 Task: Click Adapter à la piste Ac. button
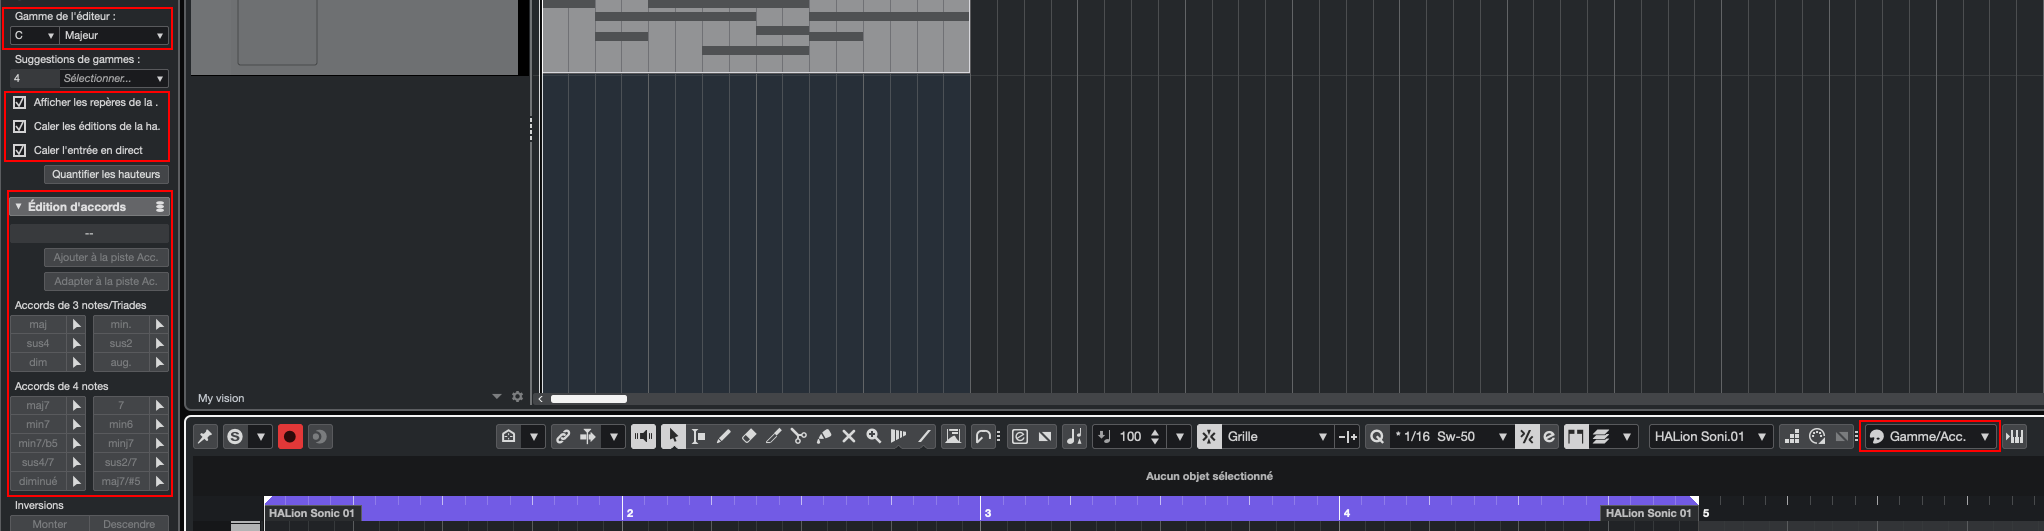click(x=106, y=281)
